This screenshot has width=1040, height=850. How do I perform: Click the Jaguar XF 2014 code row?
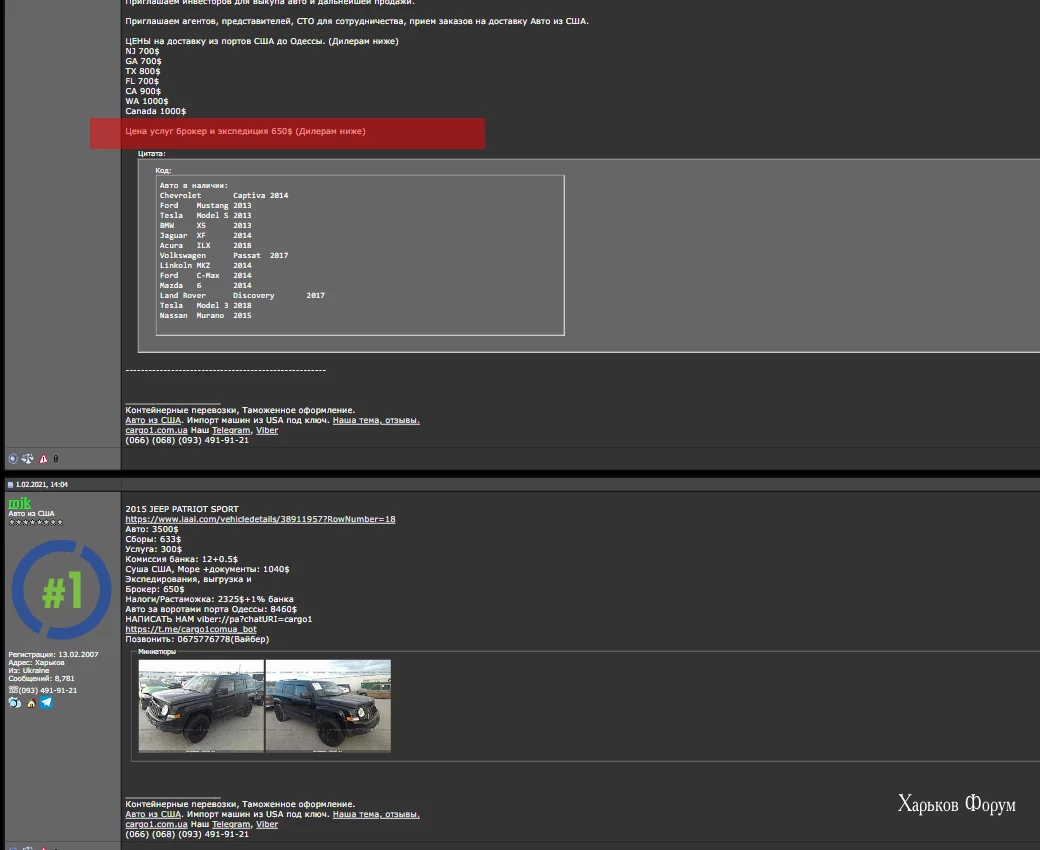pos(206,235)
